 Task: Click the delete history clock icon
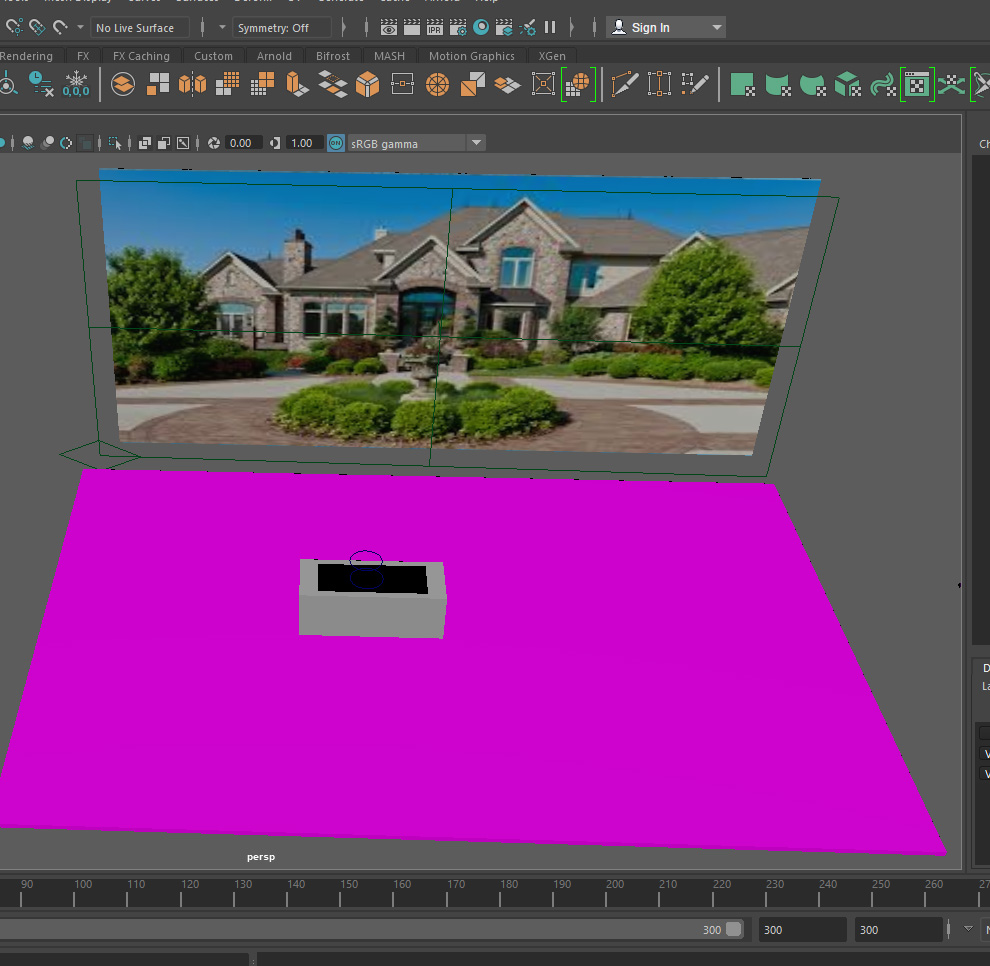pyautogui.click(x=41, y=84)
